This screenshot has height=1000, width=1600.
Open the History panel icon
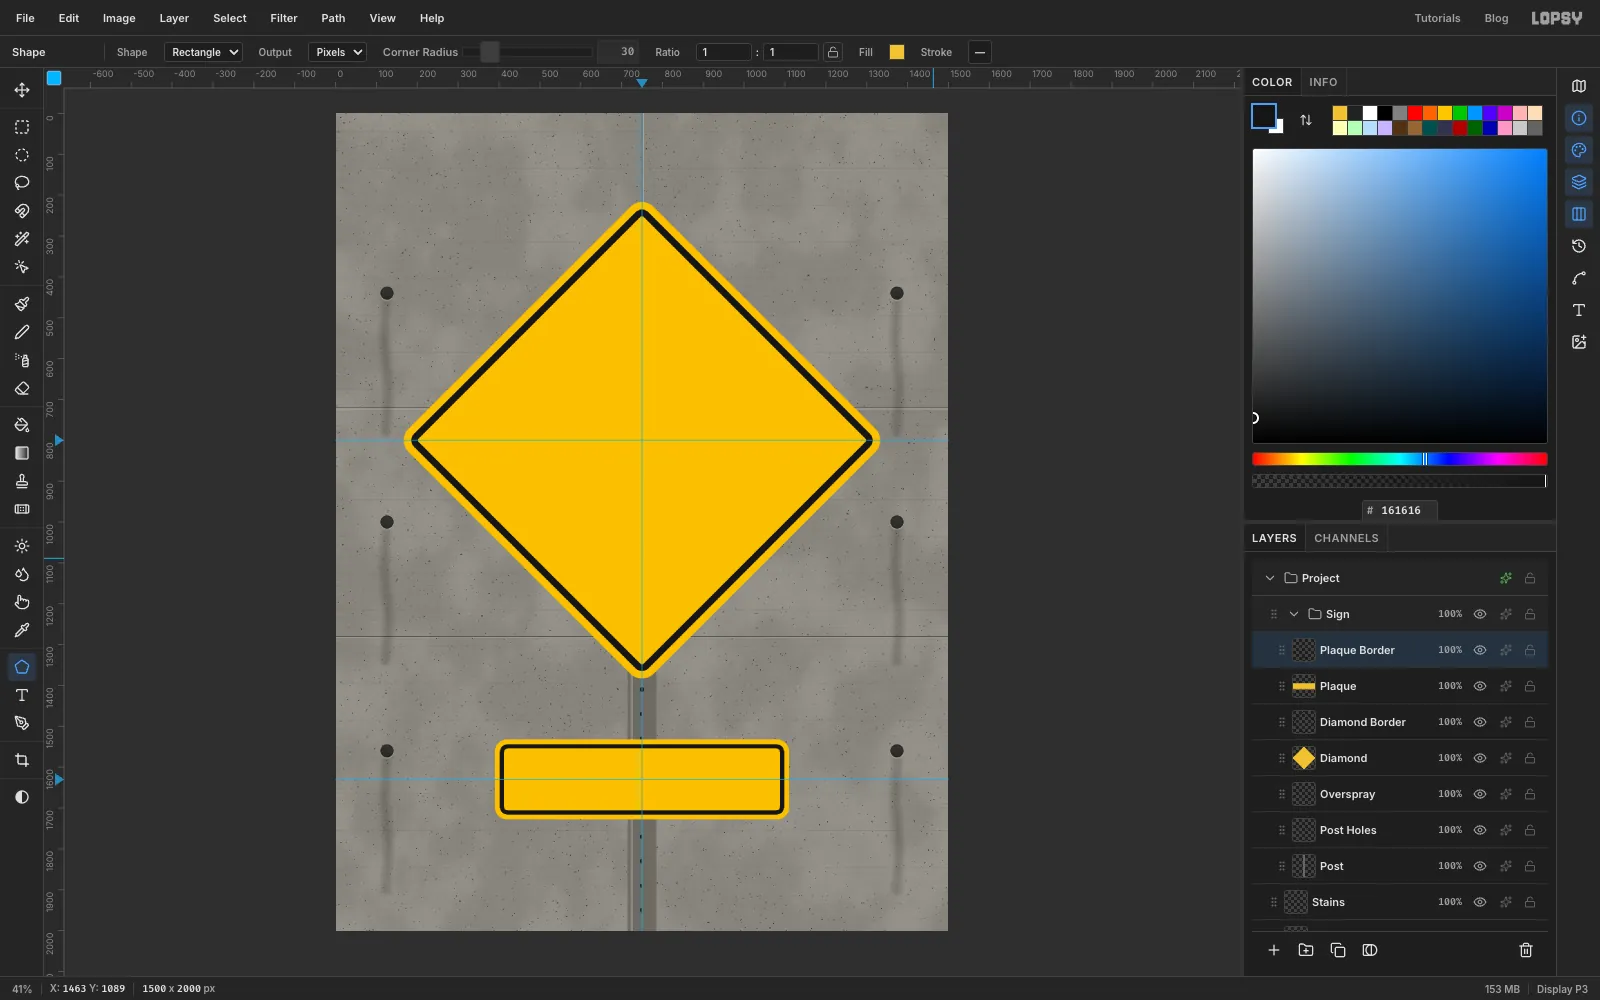(1579, 246)
